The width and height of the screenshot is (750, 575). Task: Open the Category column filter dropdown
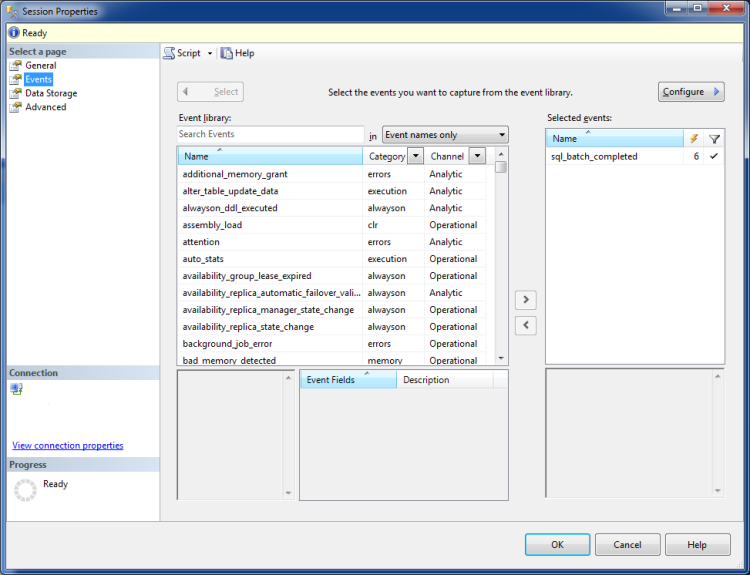(416, 156)
